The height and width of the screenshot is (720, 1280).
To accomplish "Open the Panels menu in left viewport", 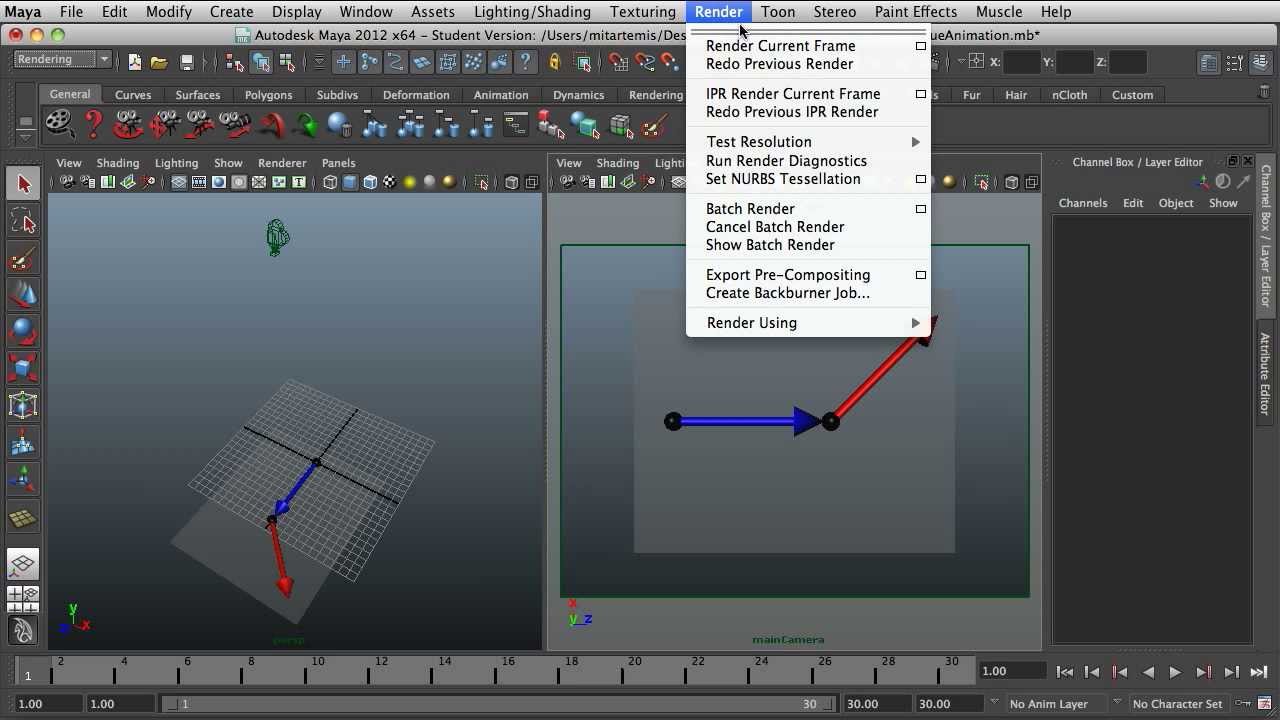I will pyautogui.click(x=338, y=163).
